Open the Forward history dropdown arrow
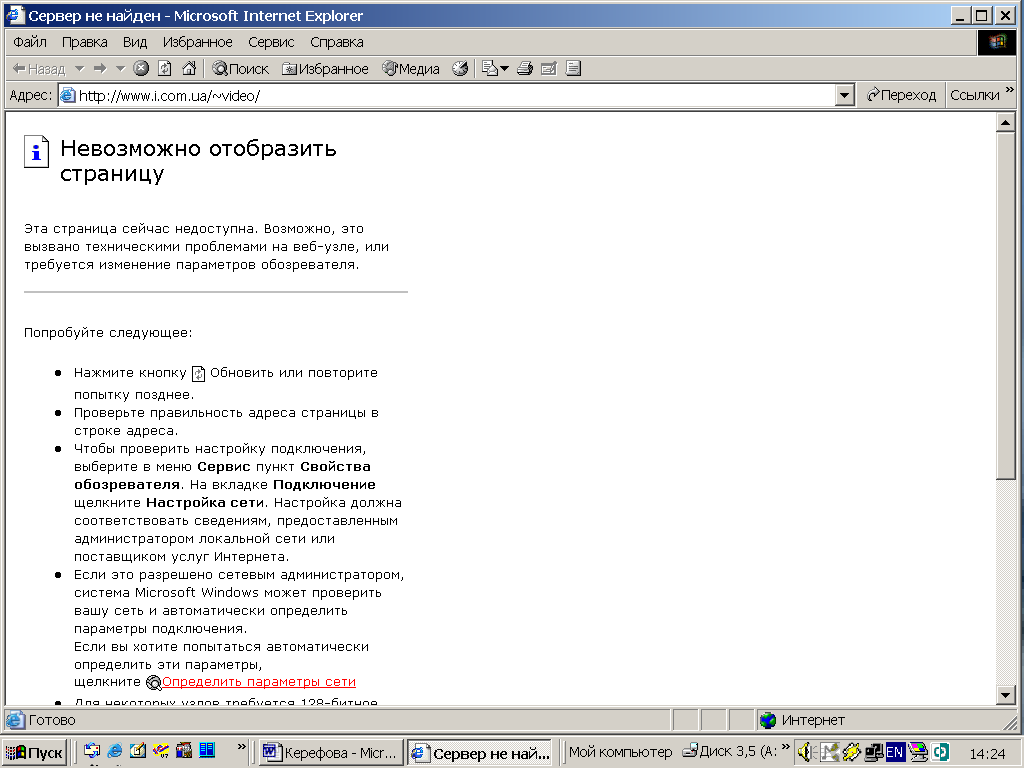Image resolution: width=1024 pixels, height=768 pixels. pos(120,69)
